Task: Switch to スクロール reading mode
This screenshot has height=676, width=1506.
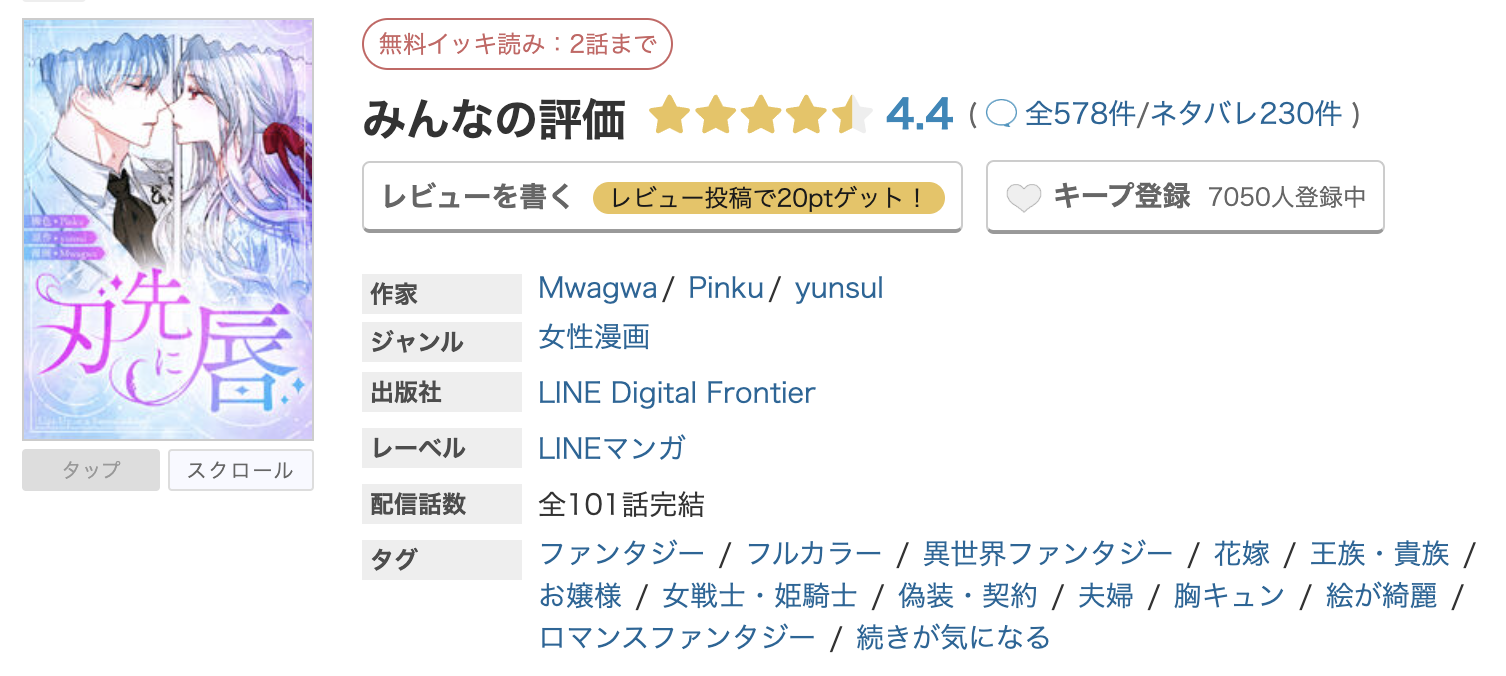Action: pos(240,470)
